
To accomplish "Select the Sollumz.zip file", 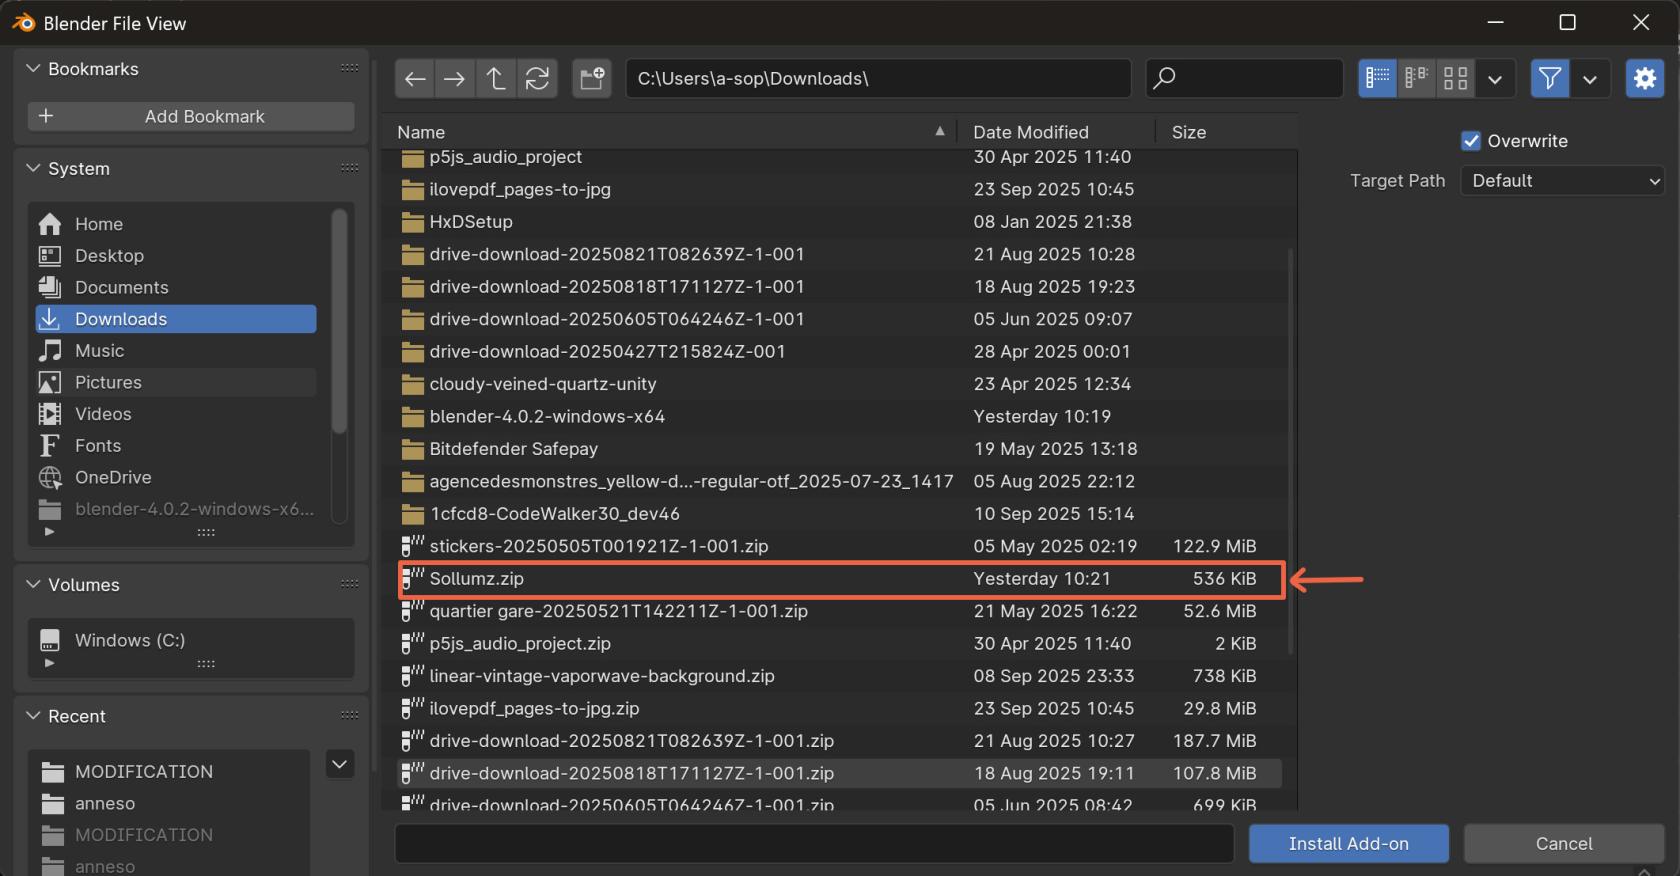I will [x=476, y=579].
